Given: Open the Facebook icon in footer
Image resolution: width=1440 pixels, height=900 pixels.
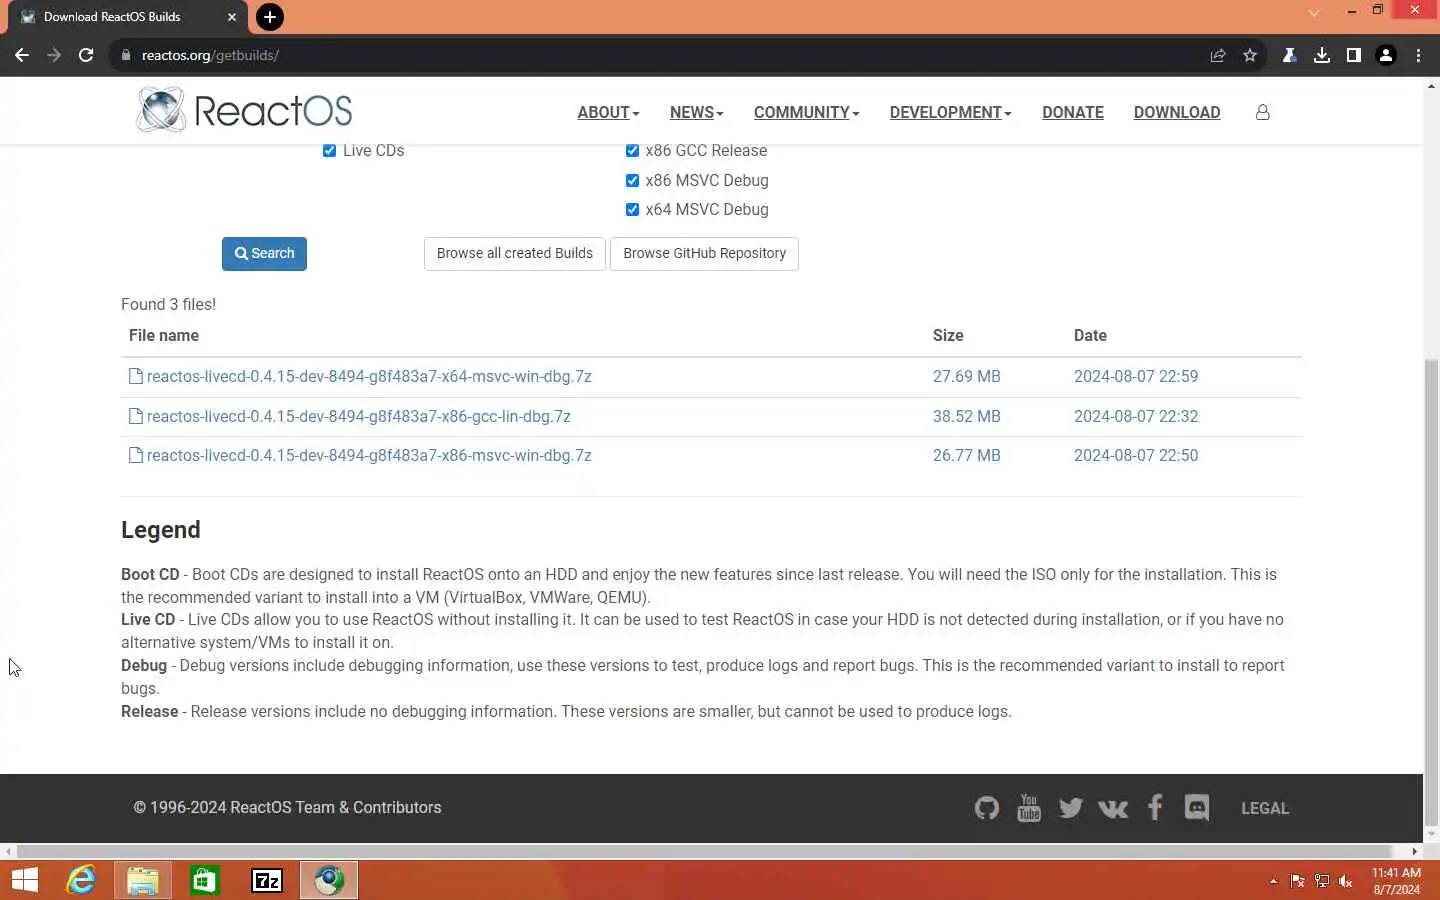Looking at the screenshot, I should (x=1155, y=807).
